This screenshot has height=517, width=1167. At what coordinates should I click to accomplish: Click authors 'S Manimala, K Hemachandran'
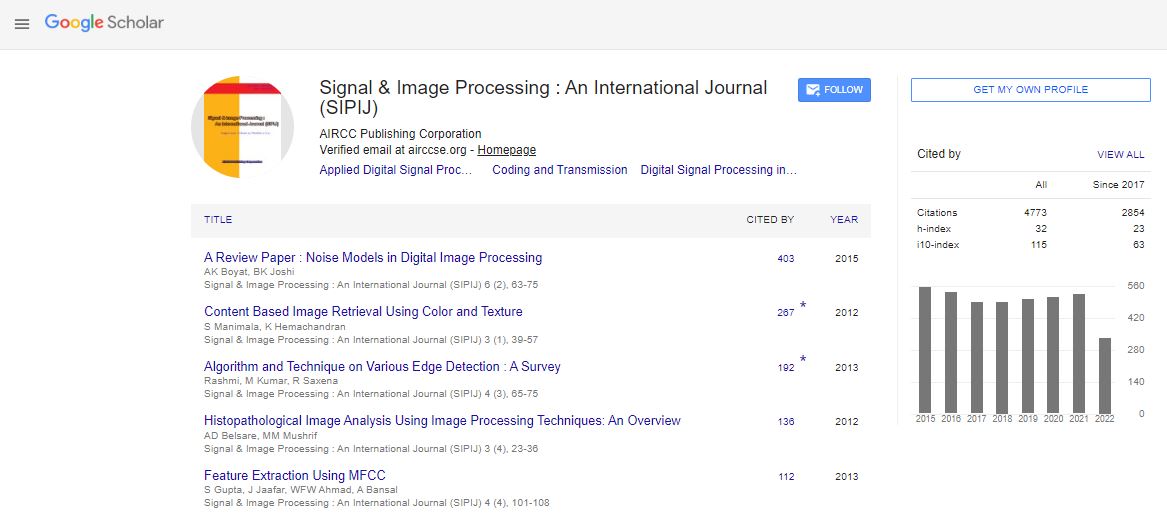[x=275, y=326]
